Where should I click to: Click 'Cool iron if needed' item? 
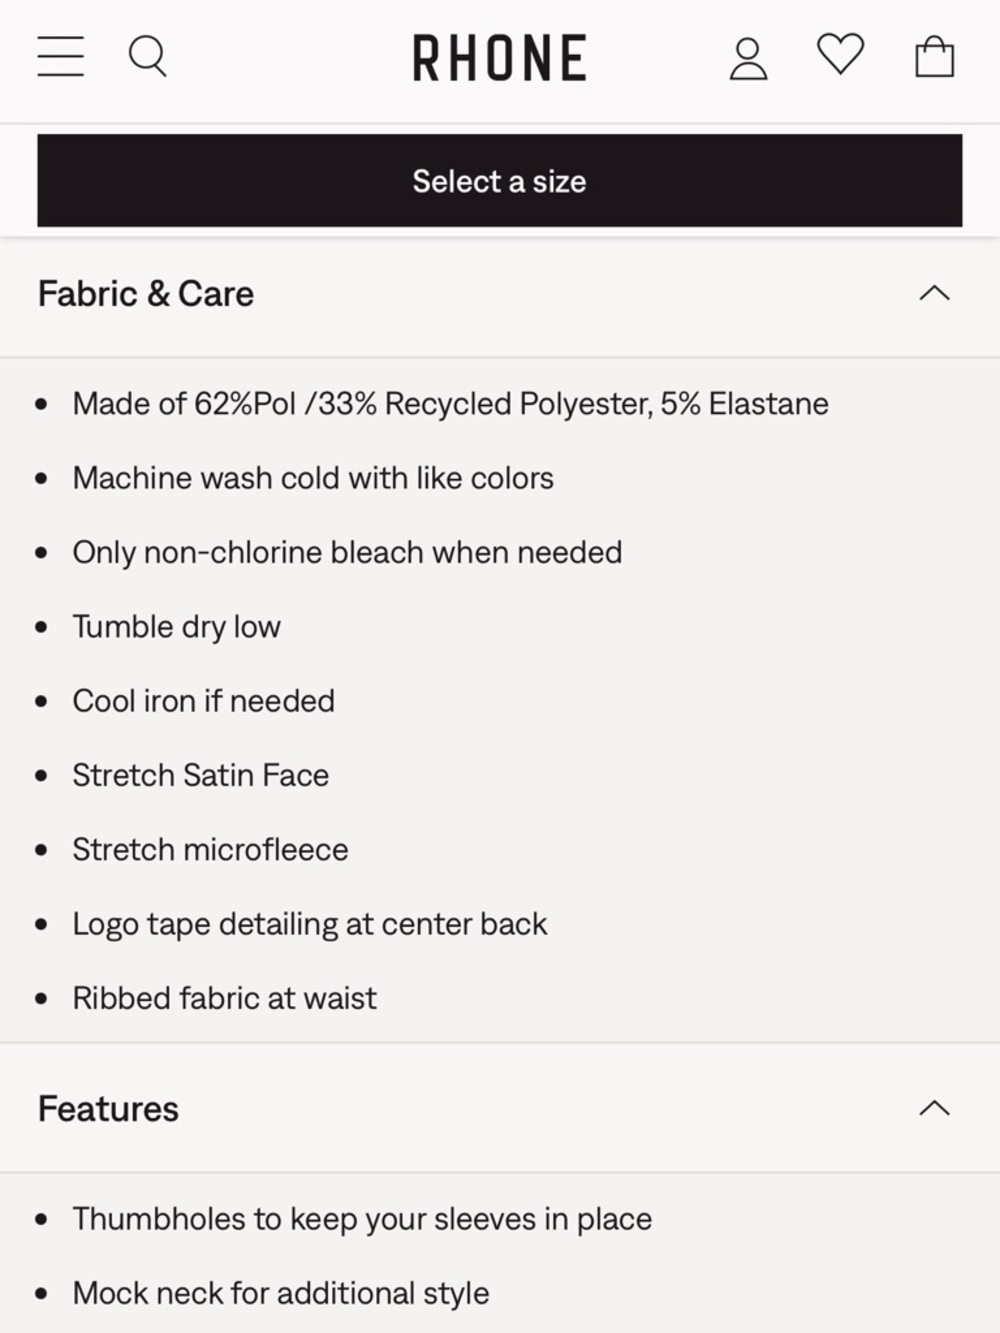pos(204,701)
